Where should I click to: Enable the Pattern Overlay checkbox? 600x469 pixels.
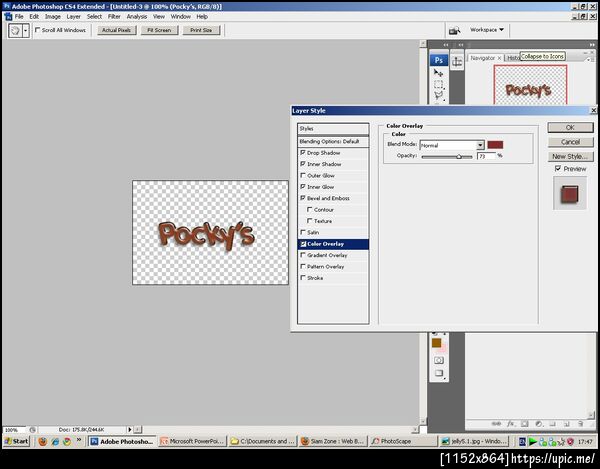pyautogui.click(x=303, y=266)
